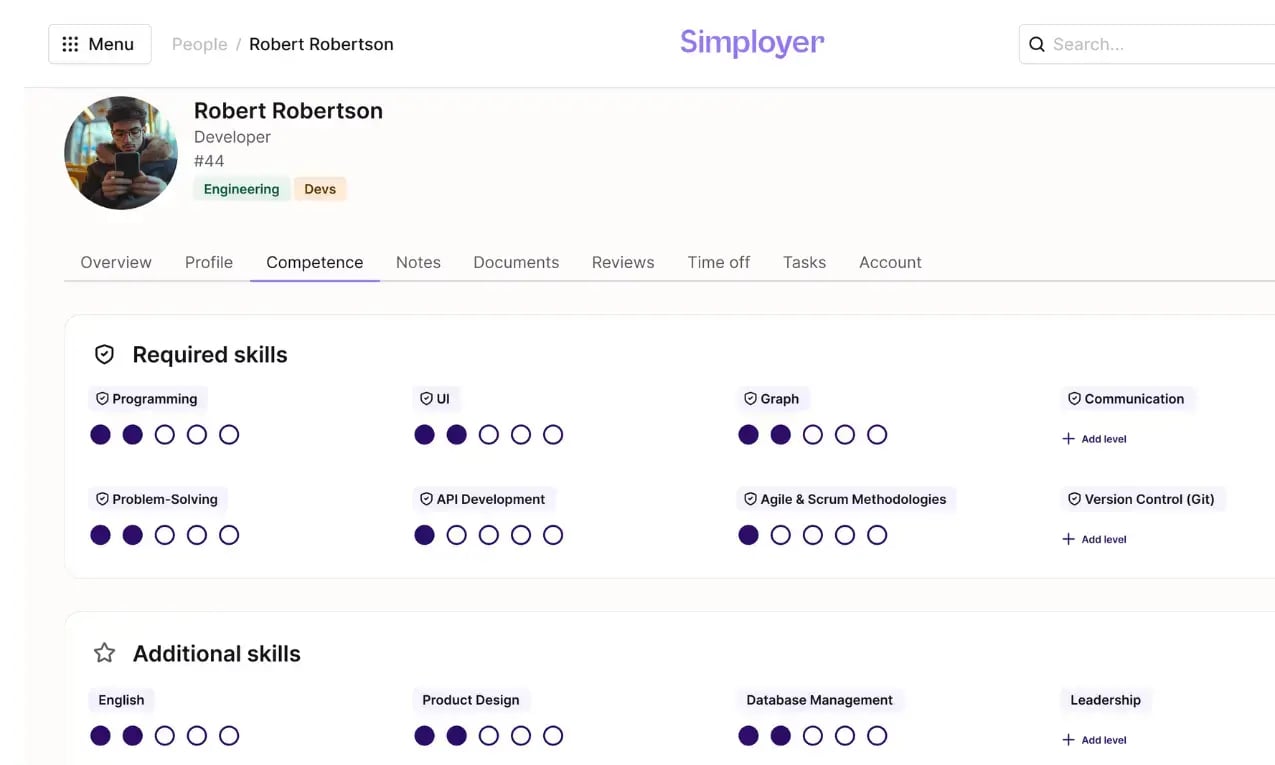Image resolution: width=1275 pixels, height=765 pixels.
Task: Click the Devs tag
Action: point(320,189)
